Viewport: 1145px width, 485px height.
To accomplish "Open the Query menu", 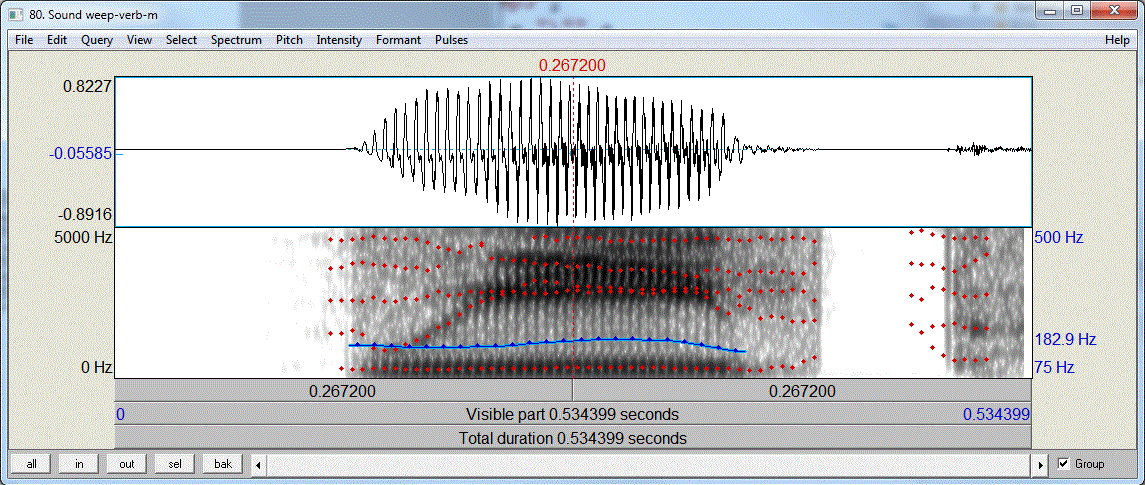I will coord(97,40).
